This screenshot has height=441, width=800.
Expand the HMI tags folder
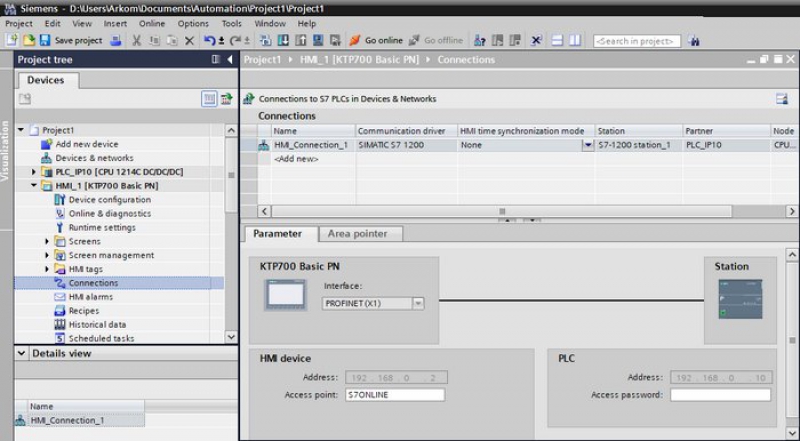(x=47, y=269)
